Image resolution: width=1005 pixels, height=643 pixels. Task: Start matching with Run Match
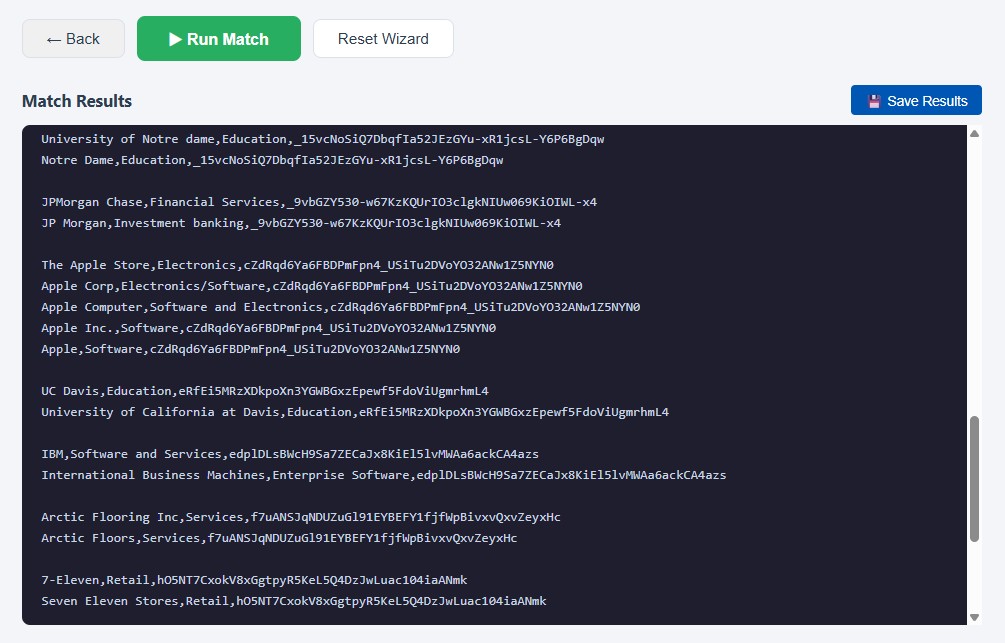click(219, 38)
